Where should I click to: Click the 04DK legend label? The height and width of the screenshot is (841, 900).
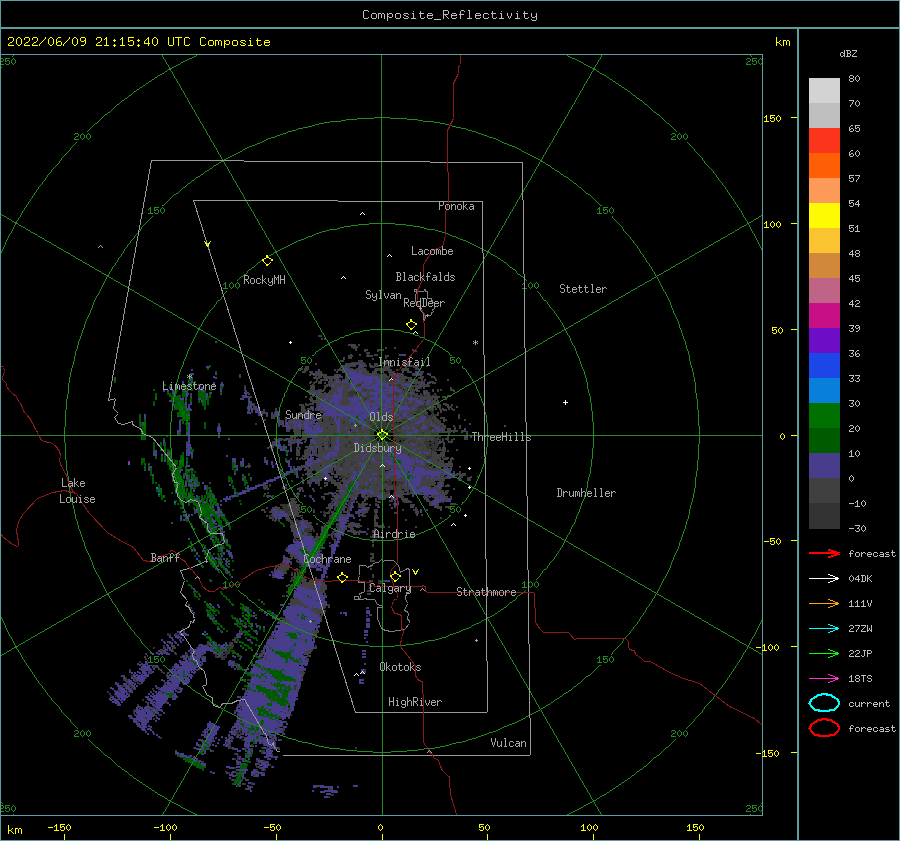tap(860, 578)
